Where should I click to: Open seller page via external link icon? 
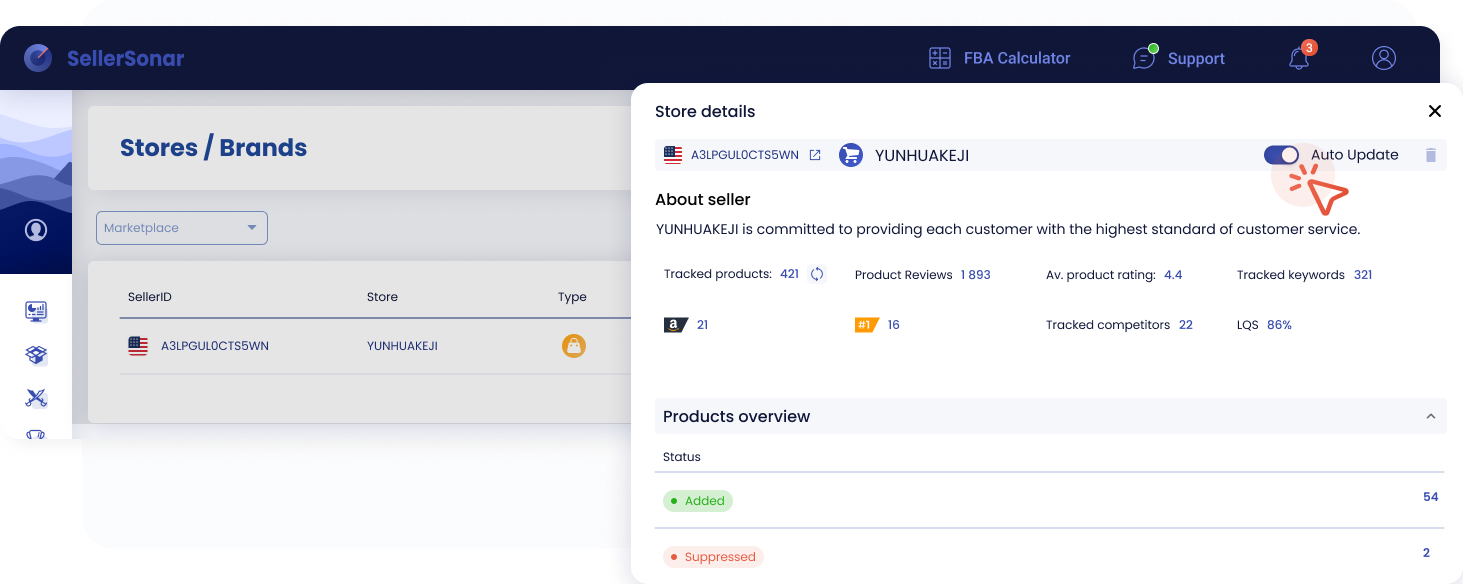pos(815,155)
